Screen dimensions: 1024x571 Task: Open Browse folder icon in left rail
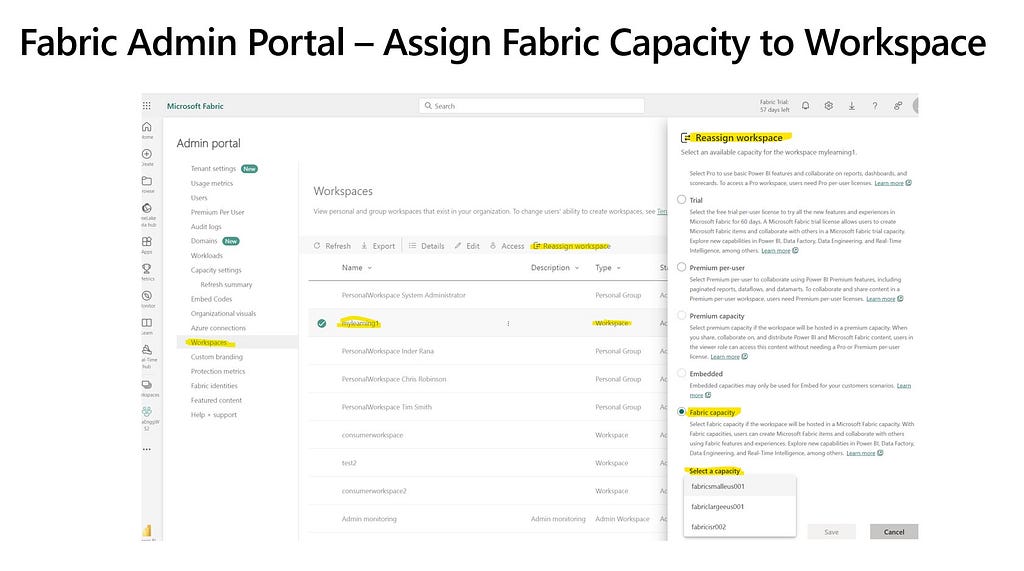point(147,181)
